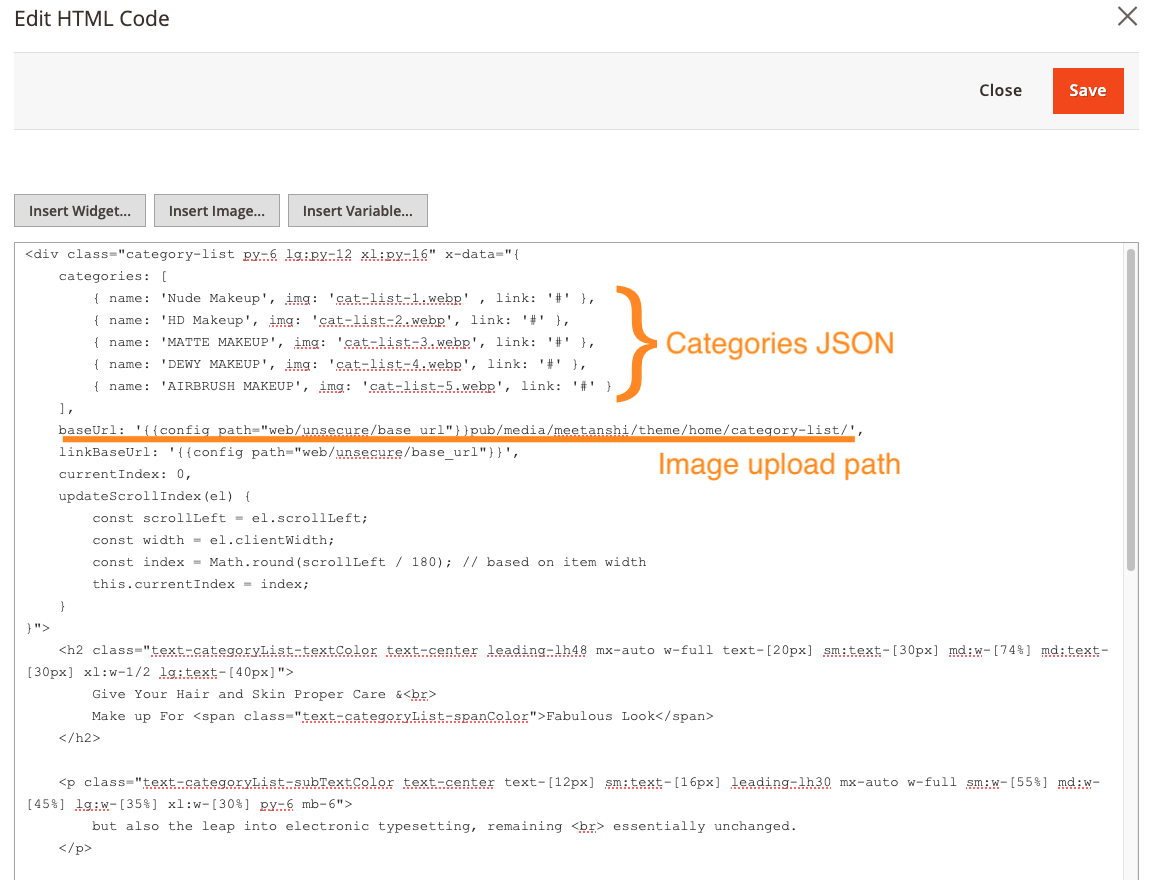1151x880 pixels.
Task: Click 'but also the leap into electronic typesetting' line
Action: point(444,826)
